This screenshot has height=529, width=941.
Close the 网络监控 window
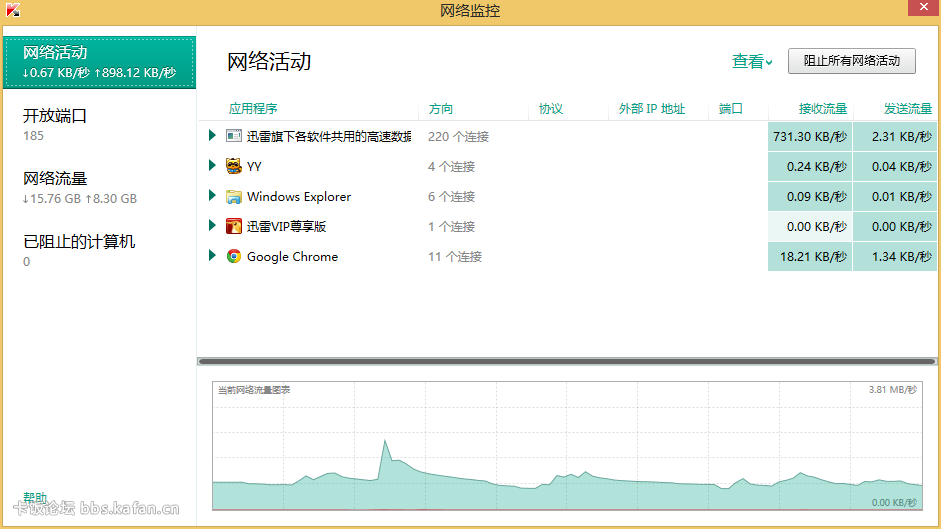923,7
